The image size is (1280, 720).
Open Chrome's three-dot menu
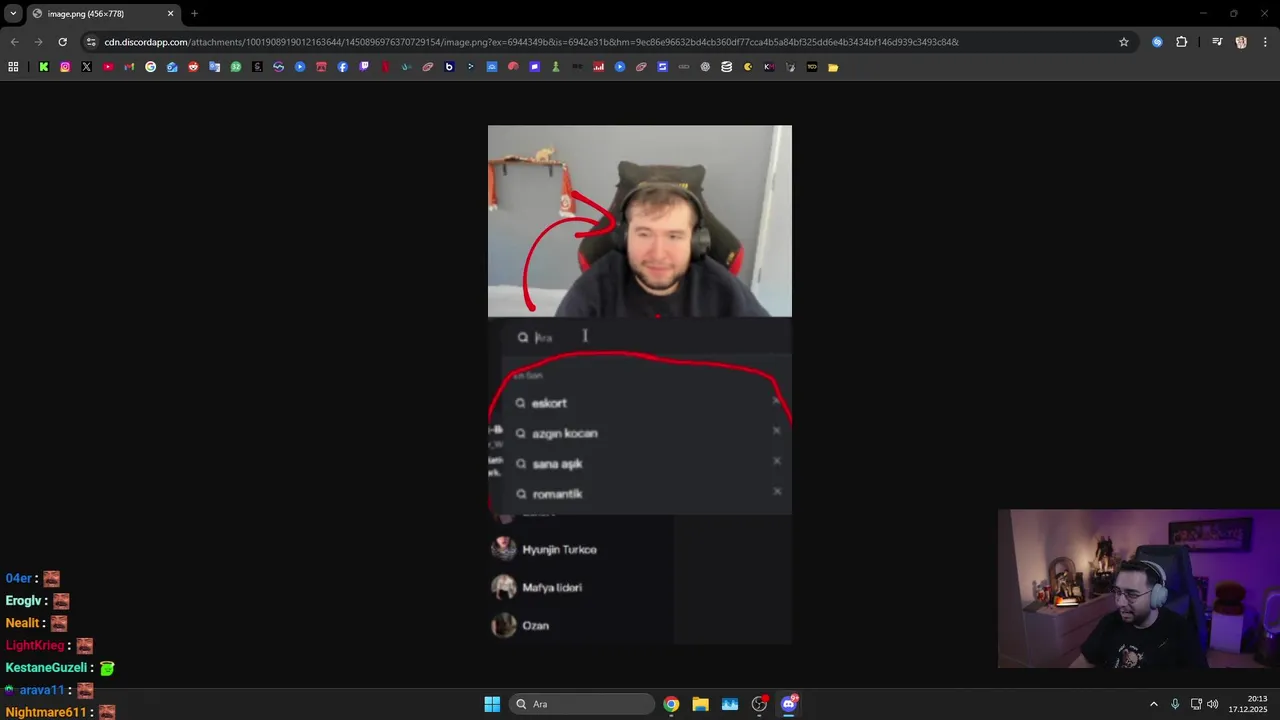coord(1264,42)
